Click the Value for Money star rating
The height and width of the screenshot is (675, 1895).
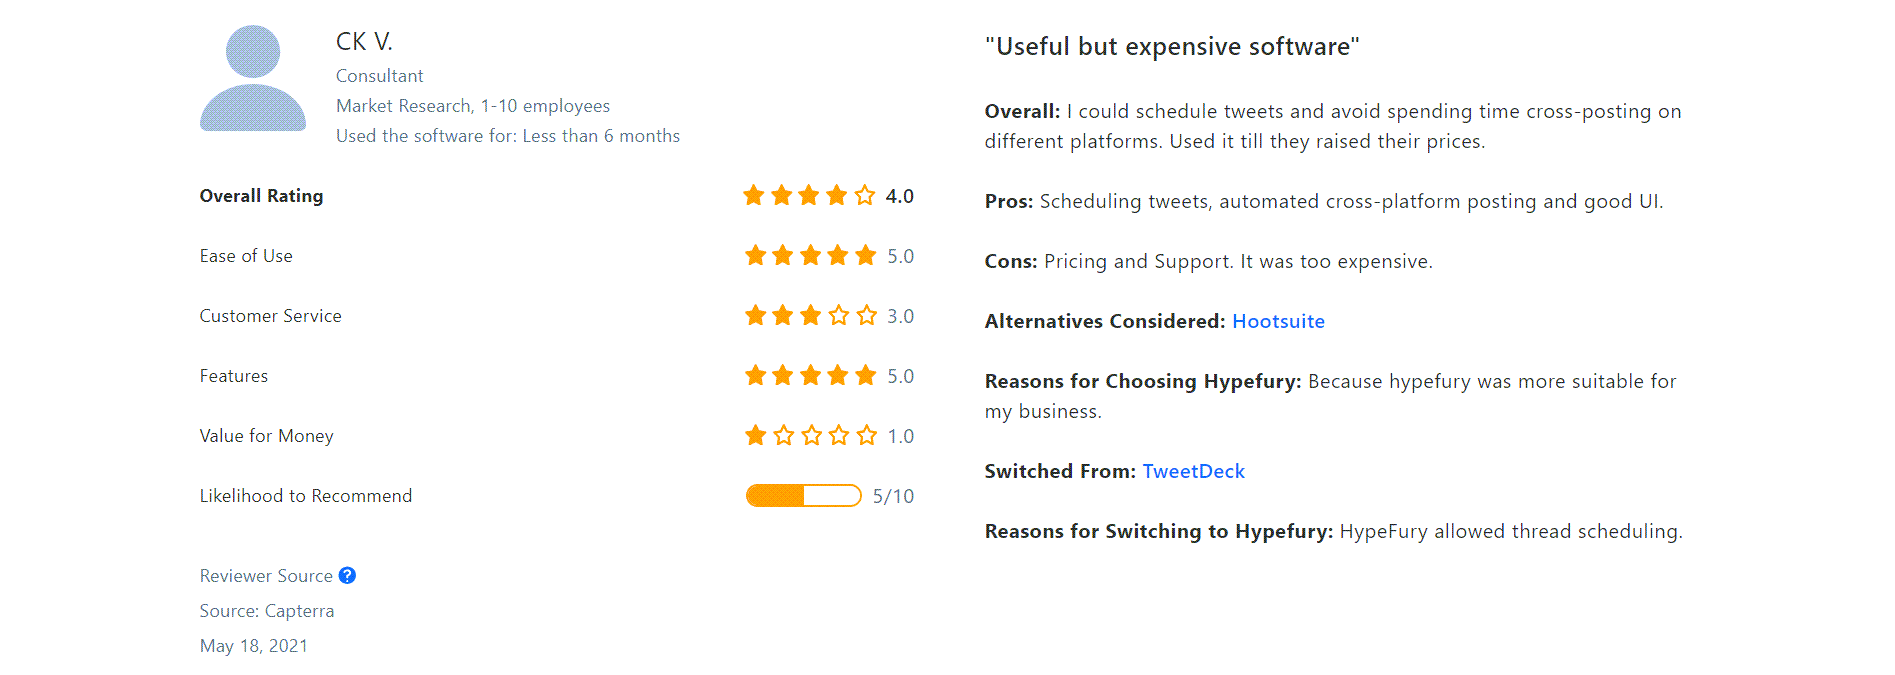[810, 435]
